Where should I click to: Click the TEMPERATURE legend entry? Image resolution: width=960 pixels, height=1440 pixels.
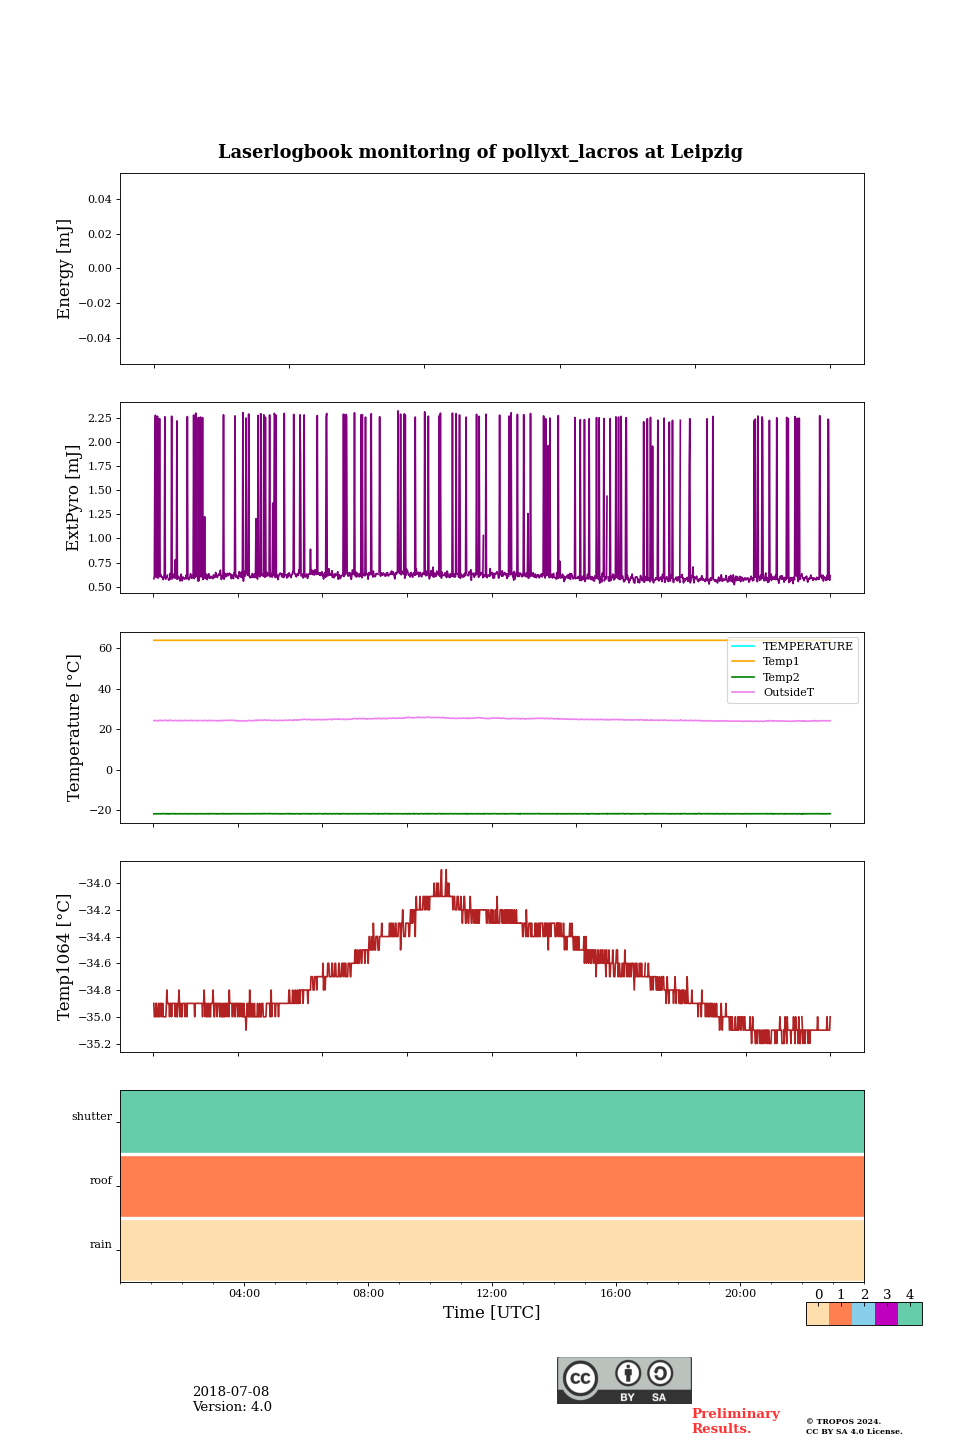[x=792, y=646]
